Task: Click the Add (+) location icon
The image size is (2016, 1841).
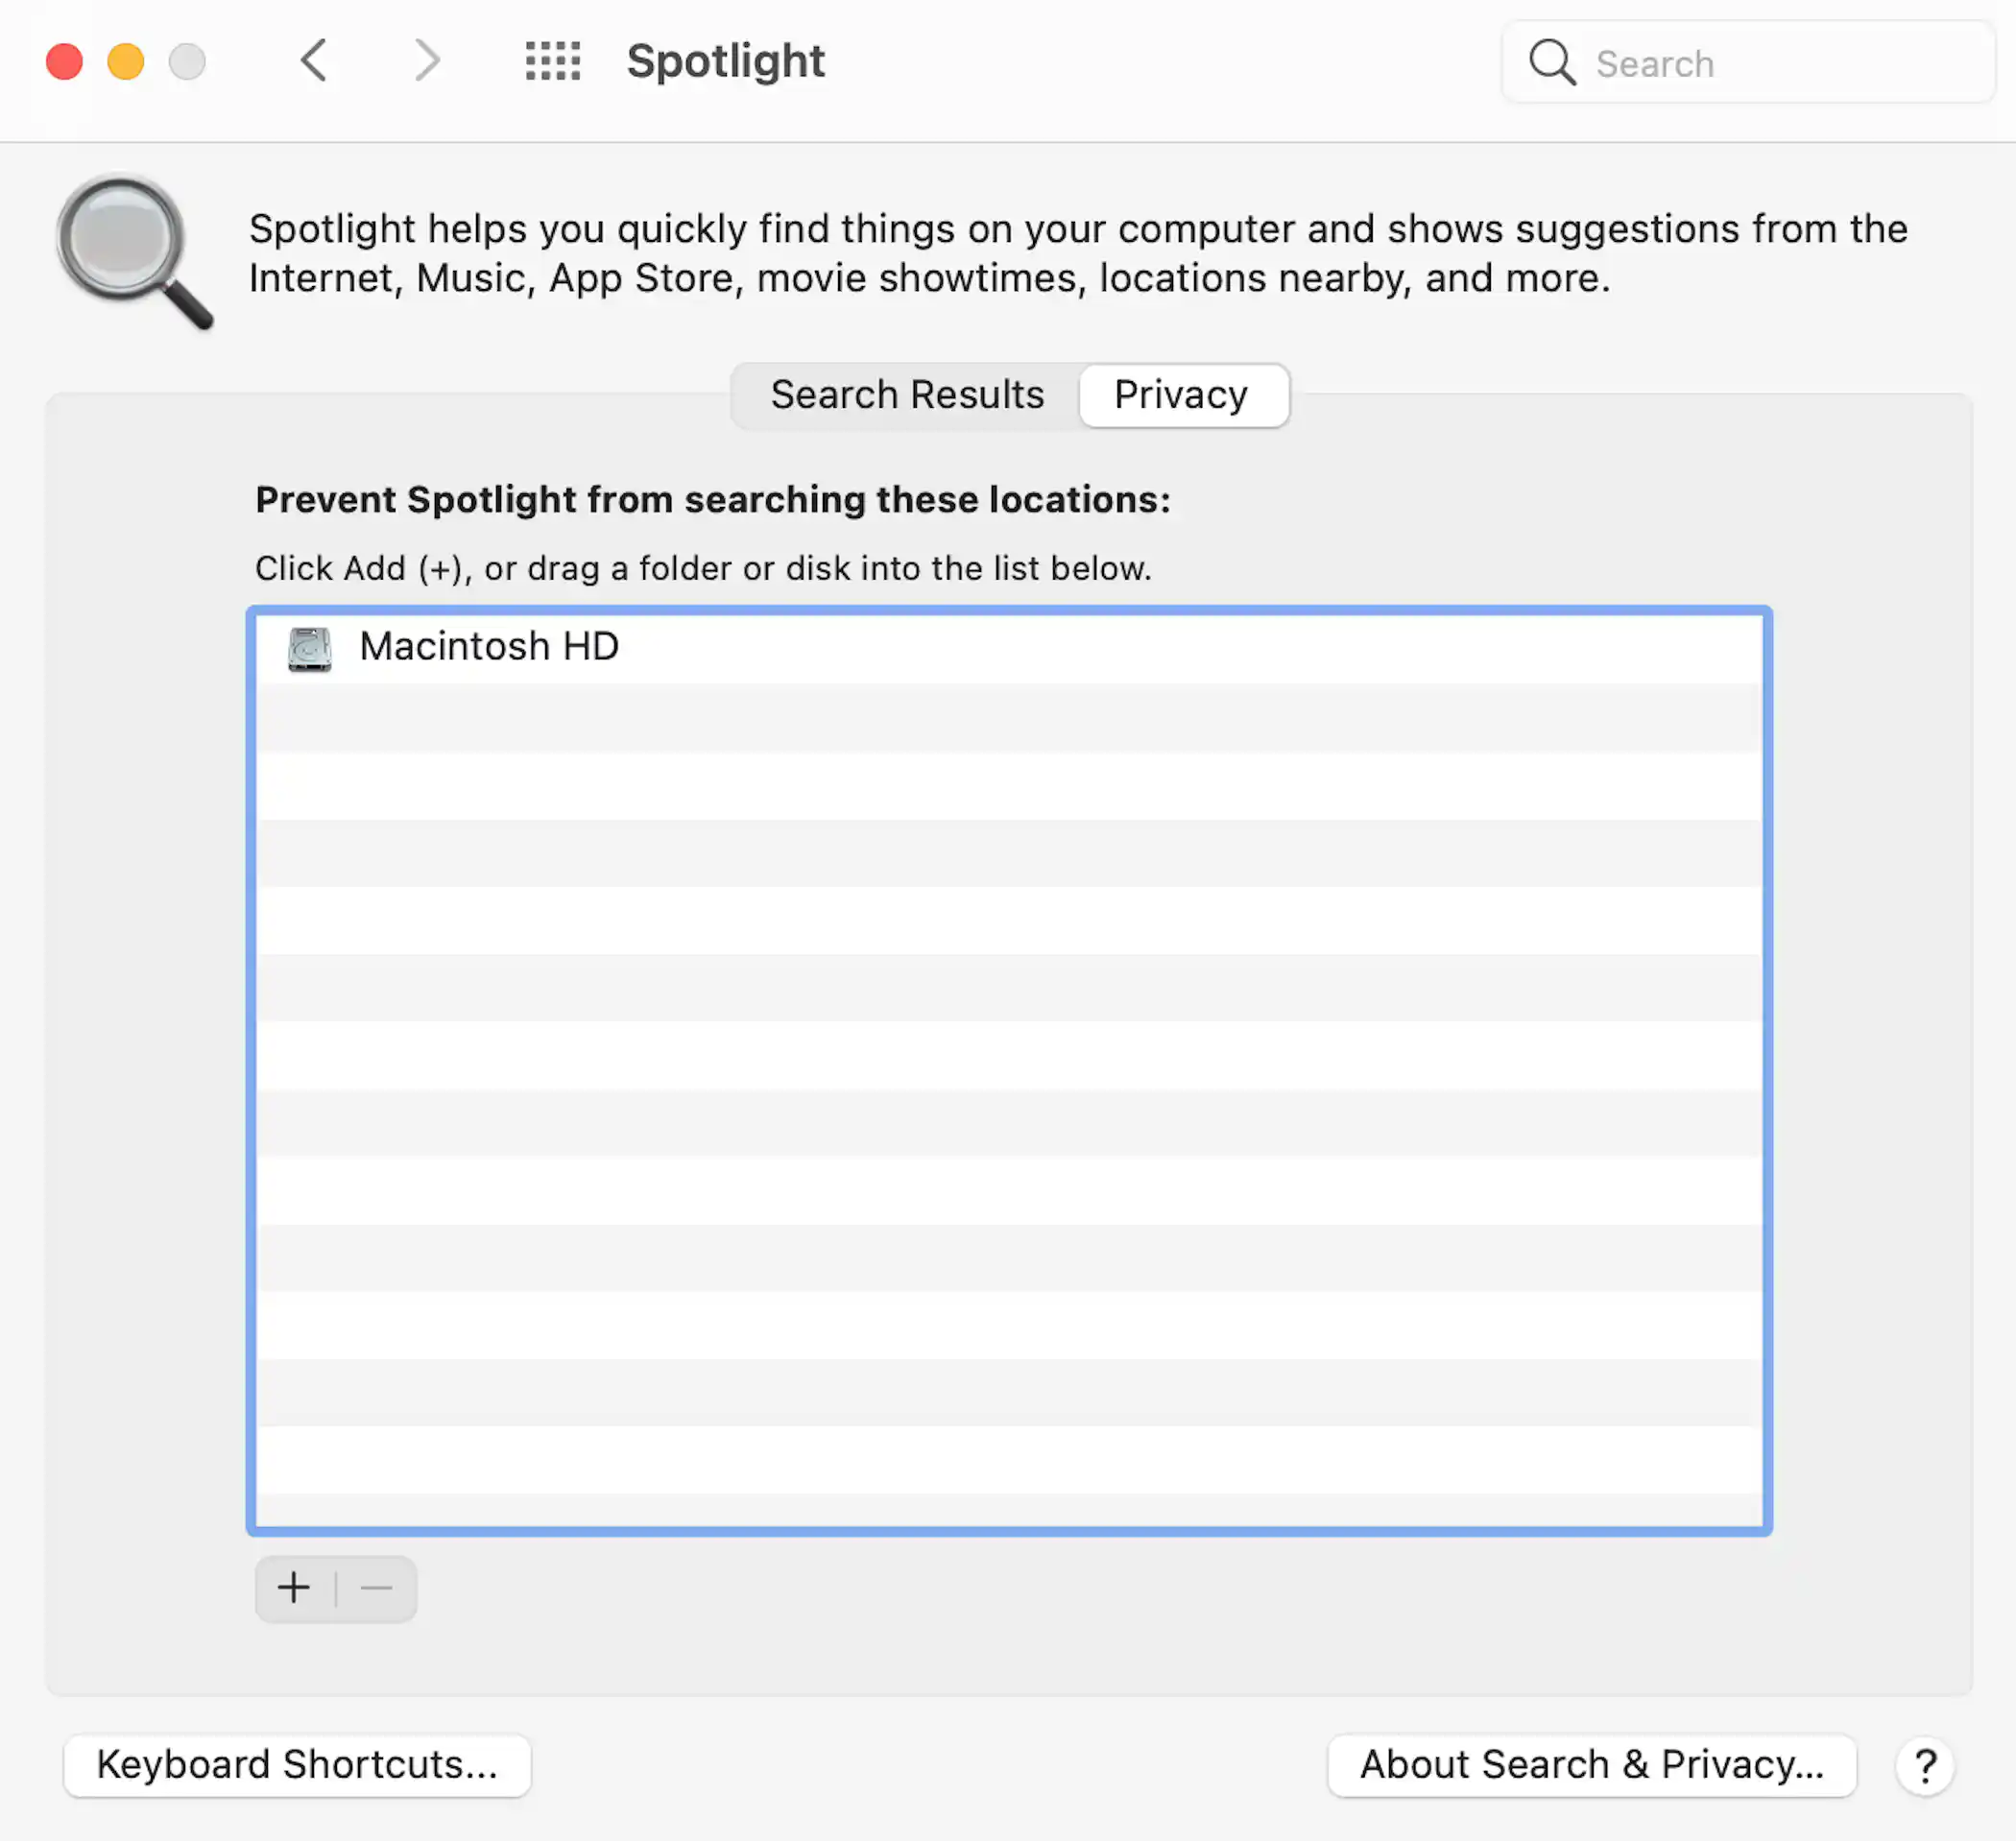Action: (294, 1589)
